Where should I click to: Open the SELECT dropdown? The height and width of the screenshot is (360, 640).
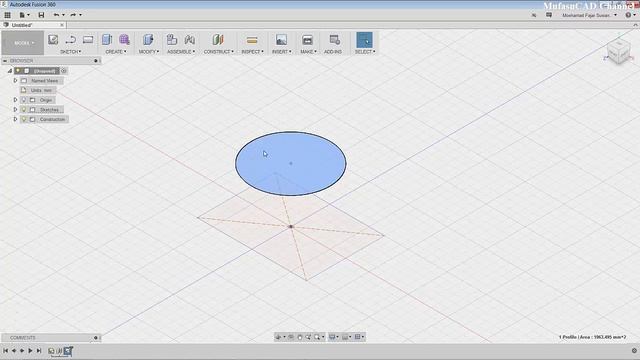[365, 52]
